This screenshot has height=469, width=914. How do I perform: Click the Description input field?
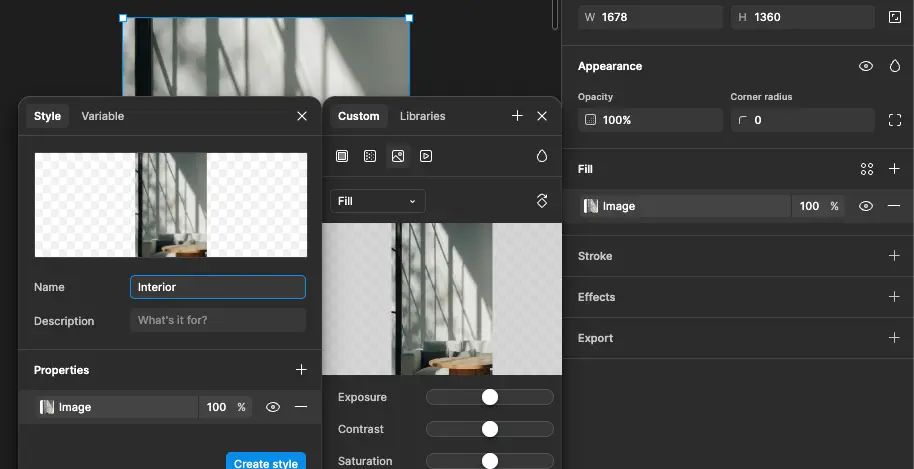218,320
